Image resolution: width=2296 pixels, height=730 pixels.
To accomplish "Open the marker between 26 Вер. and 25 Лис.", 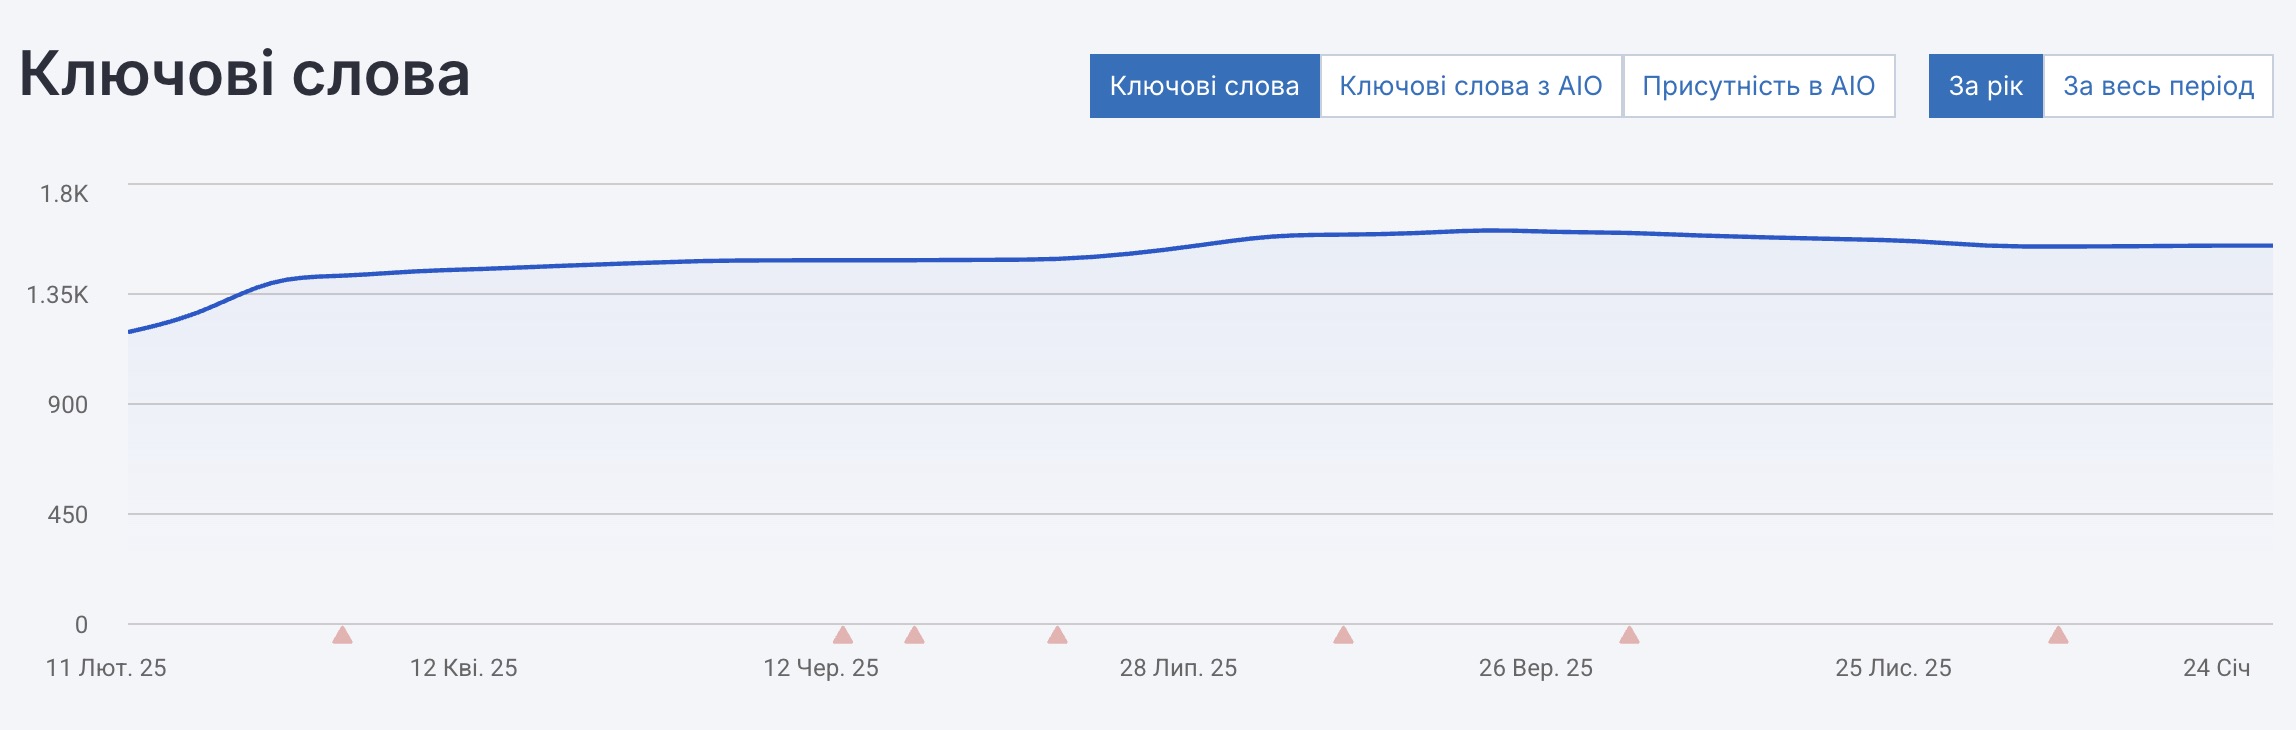I will pos(1629,635).
